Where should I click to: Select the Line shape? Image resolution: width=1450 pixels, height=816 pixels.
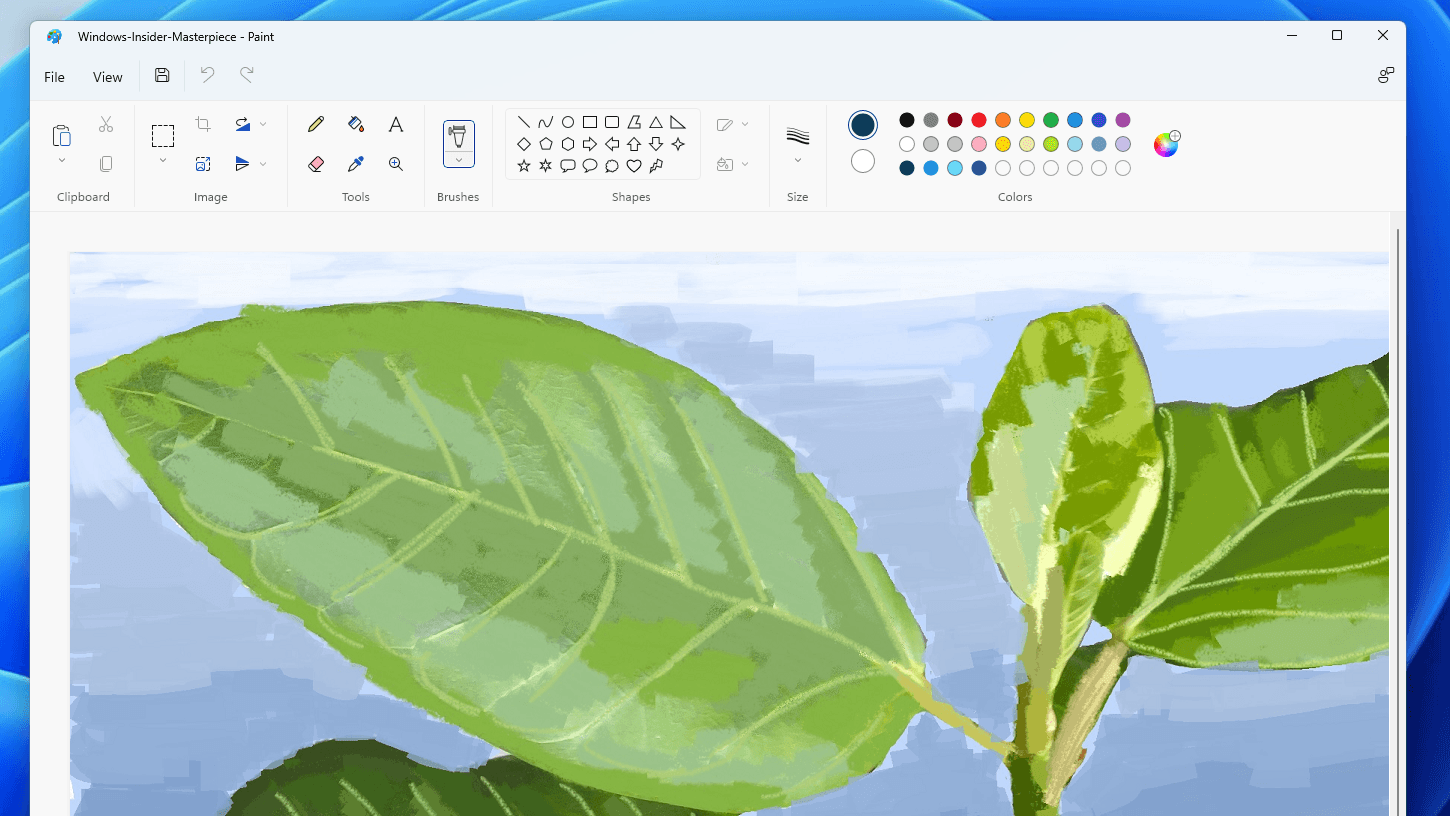click(x=524, y=122)
